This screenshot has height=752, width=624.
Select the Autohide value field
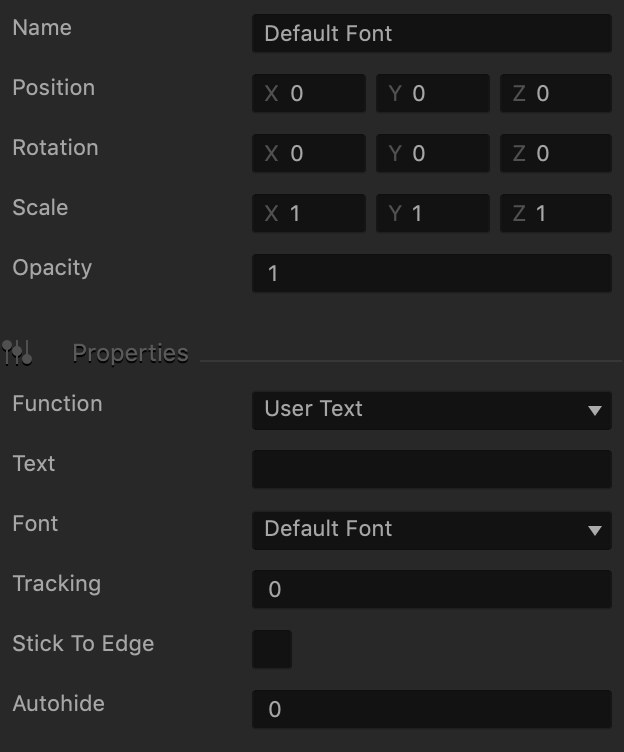coord(432,709)
